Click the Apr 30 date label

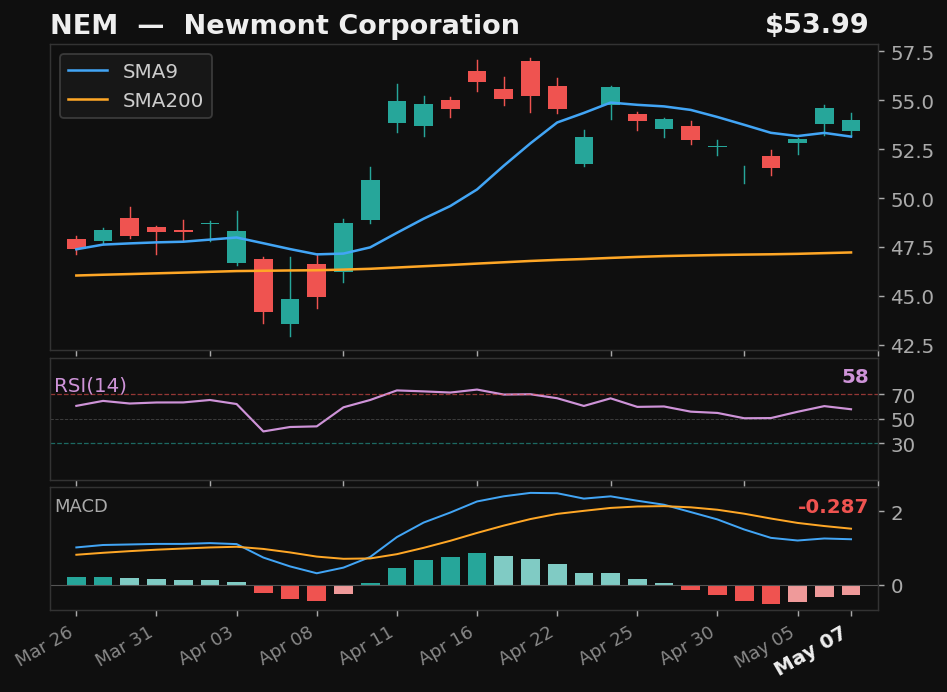click(x=686, y=645)
